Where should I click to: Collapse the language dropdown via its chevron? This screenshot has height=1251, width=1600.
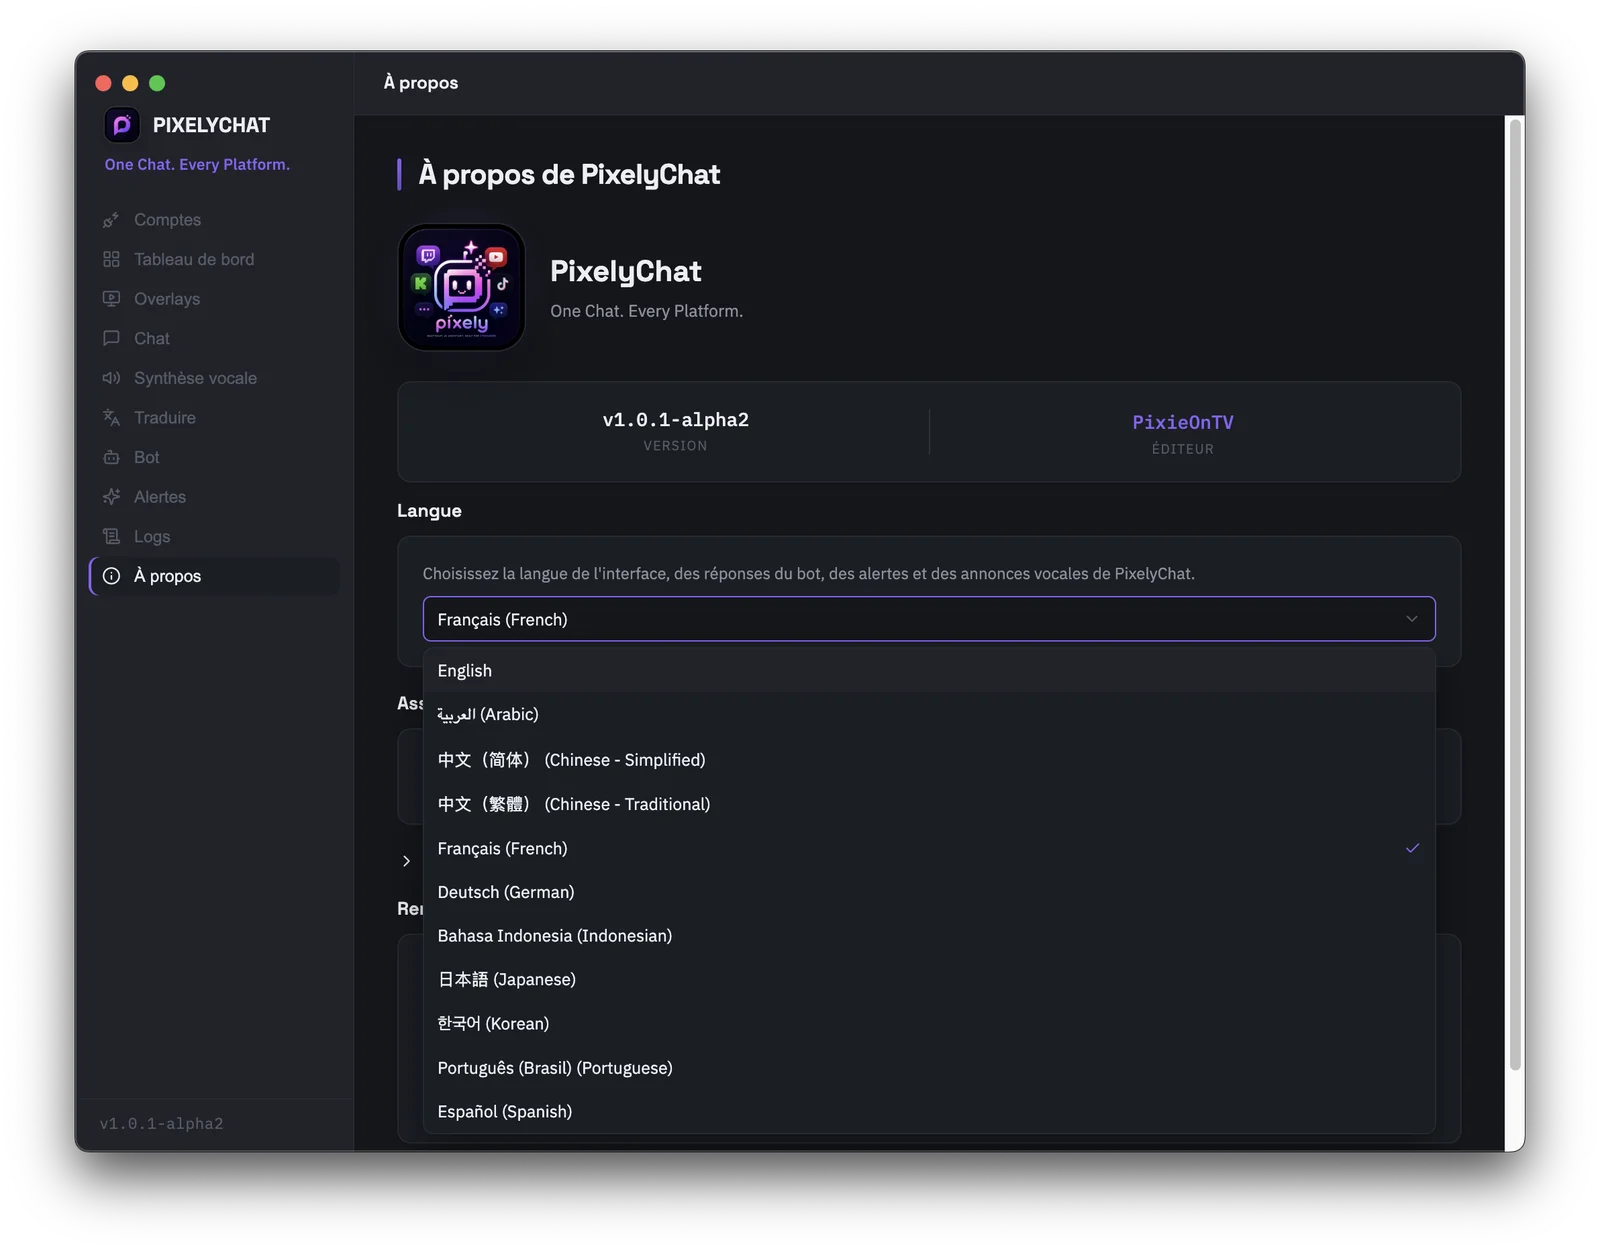coord(1412,619)
